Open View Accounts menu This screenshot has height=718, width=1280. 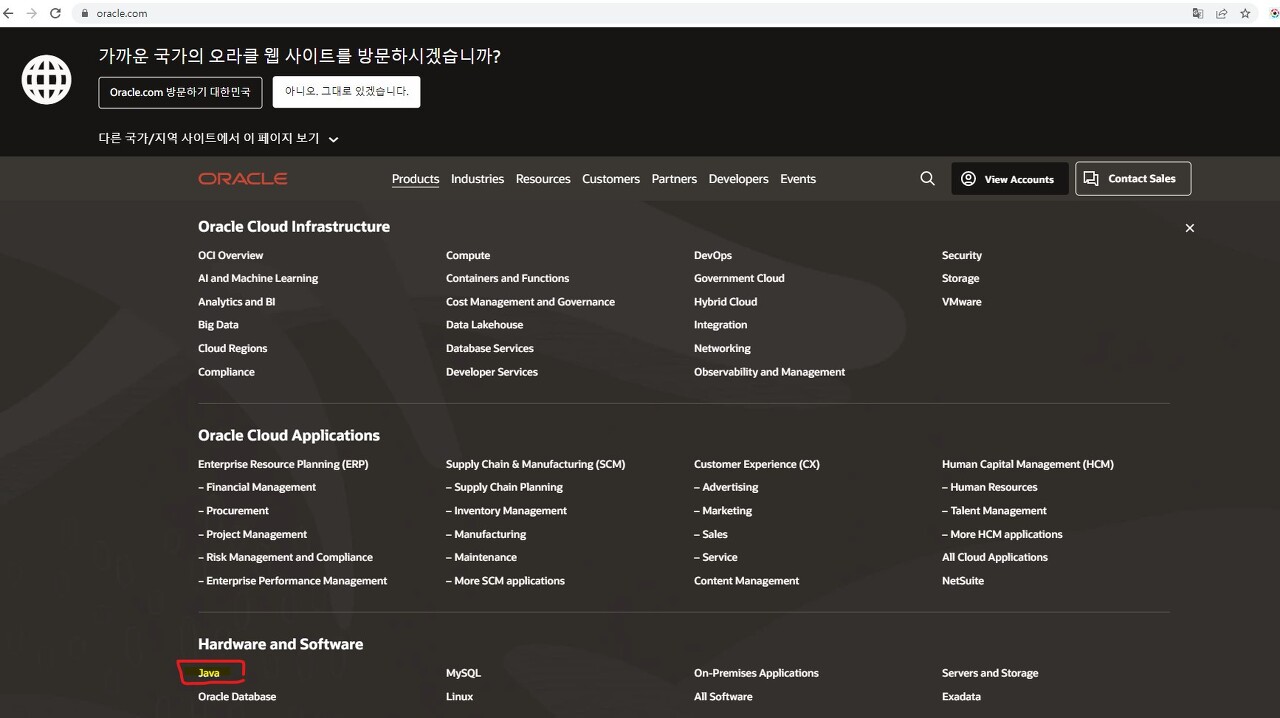[1009, 178]
